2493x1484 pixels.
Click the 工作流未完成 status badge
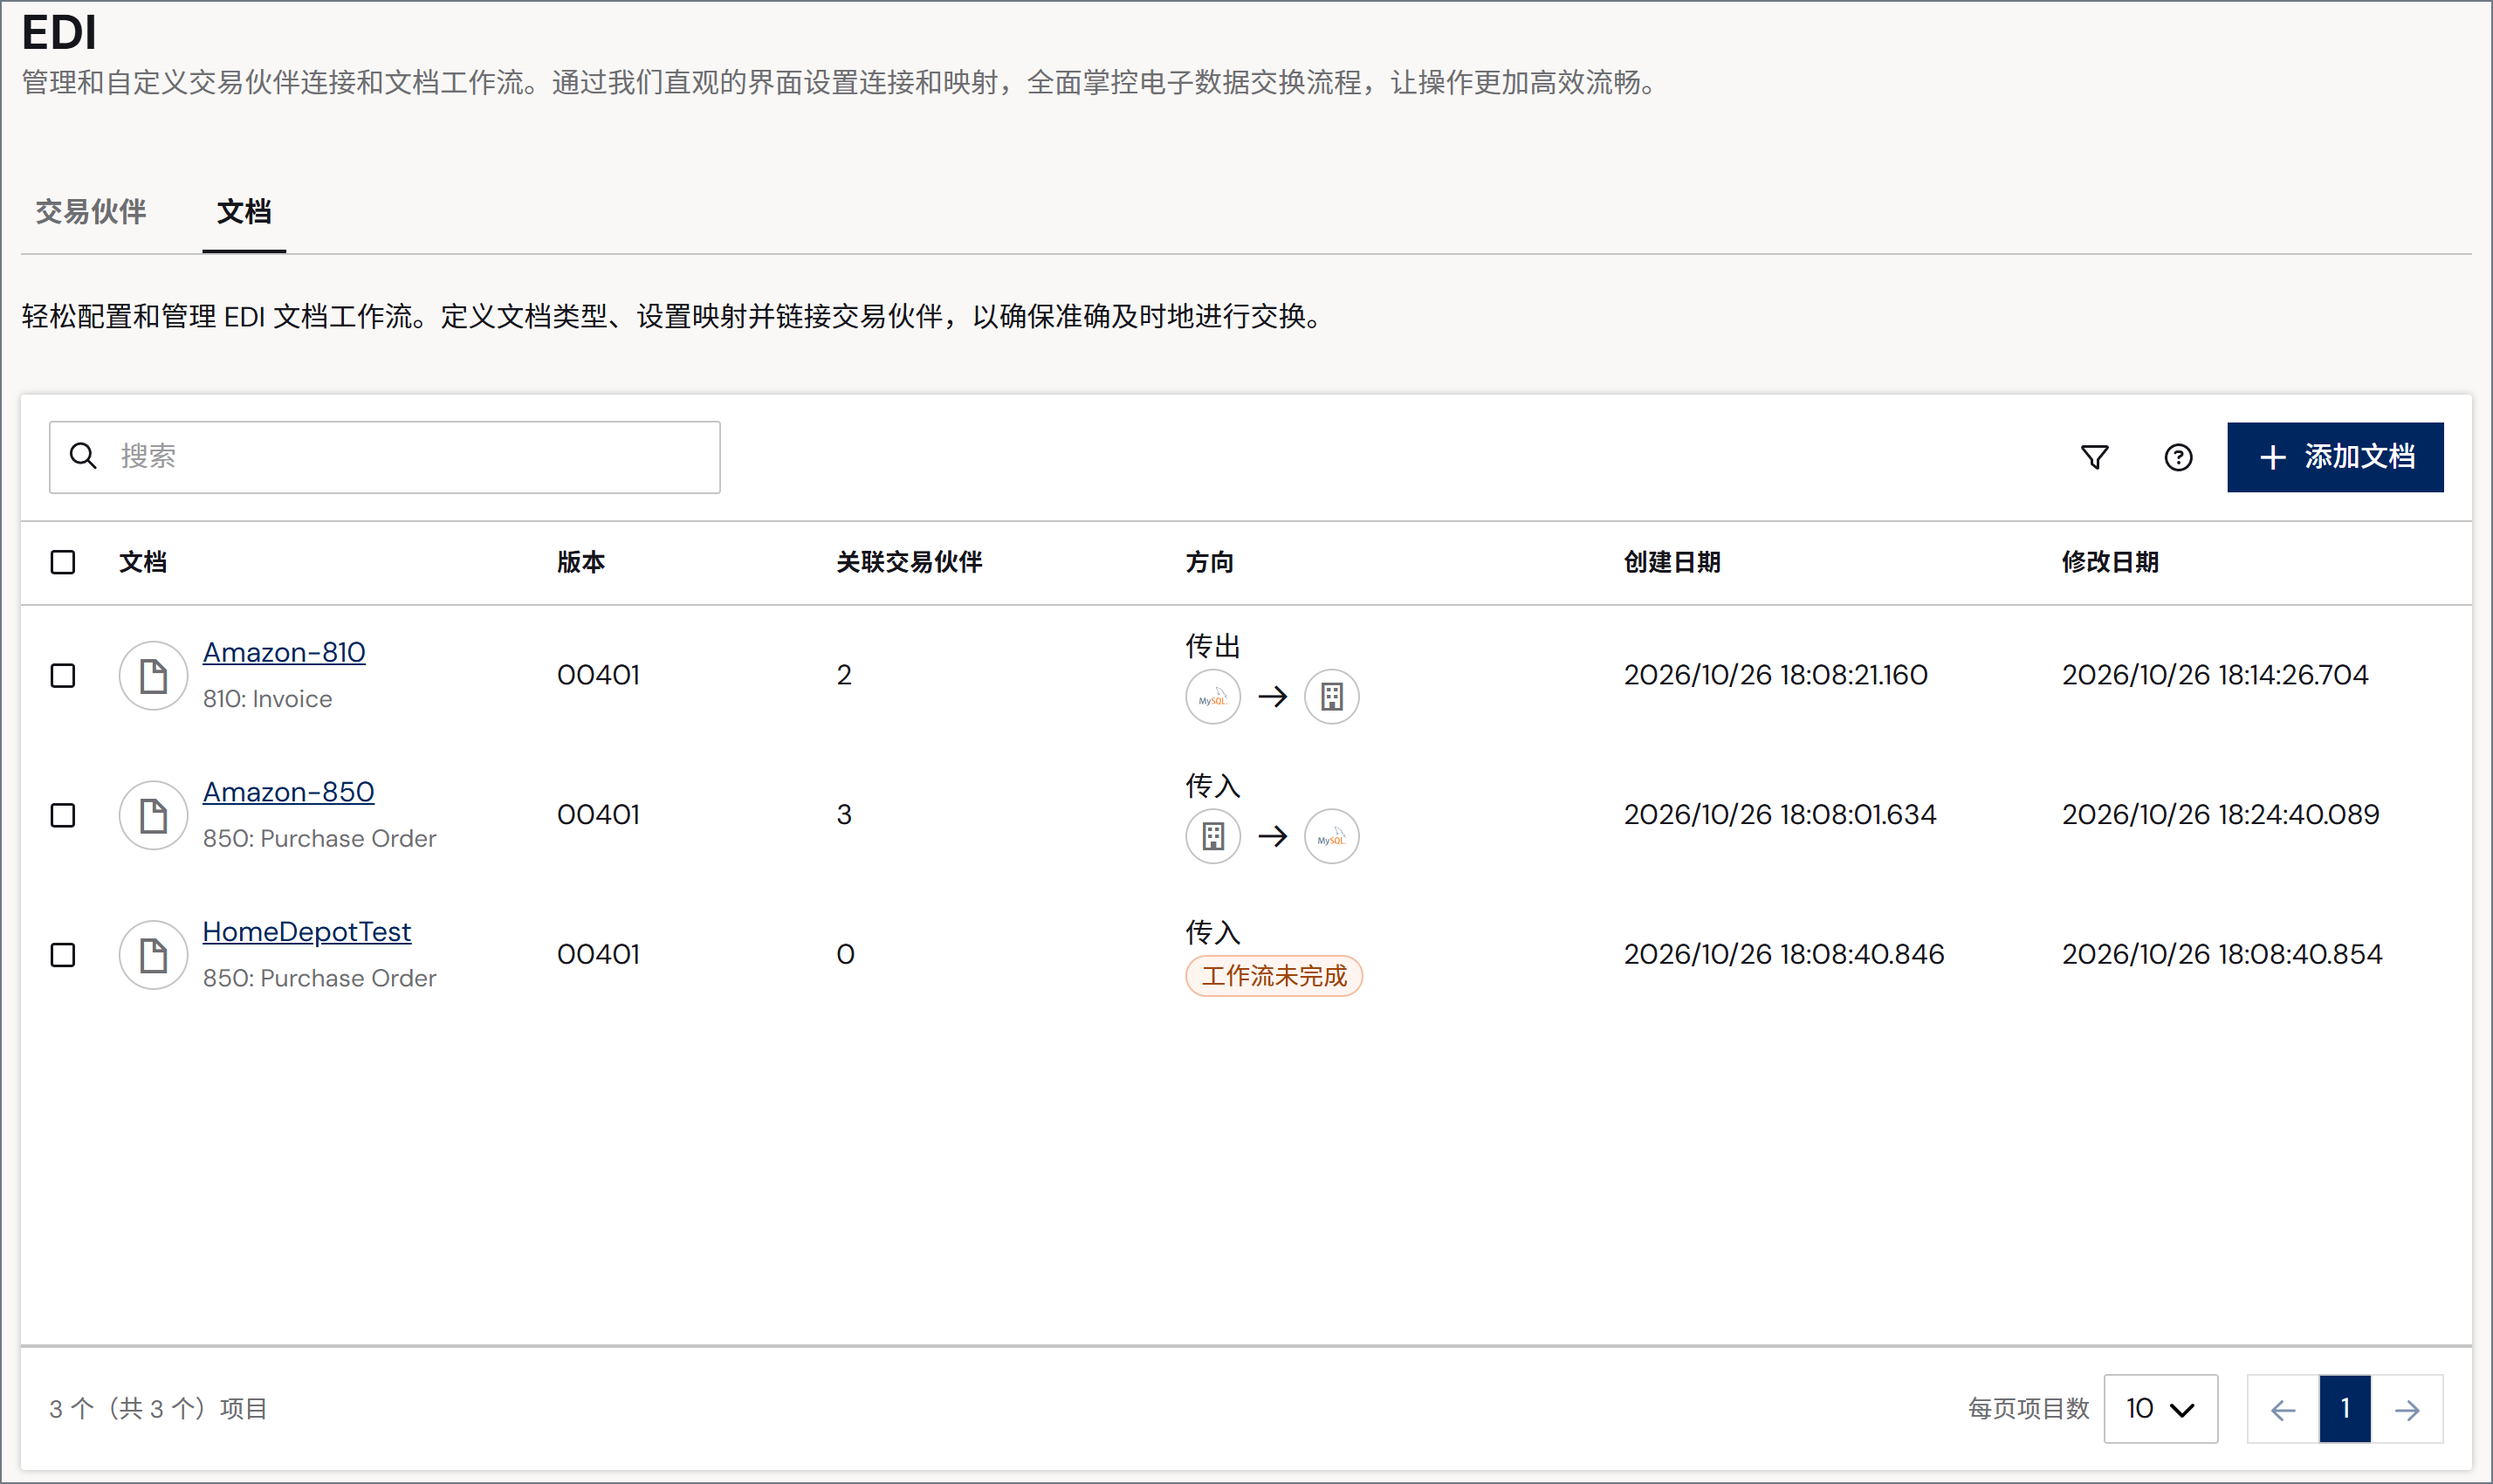(1274, 976)
